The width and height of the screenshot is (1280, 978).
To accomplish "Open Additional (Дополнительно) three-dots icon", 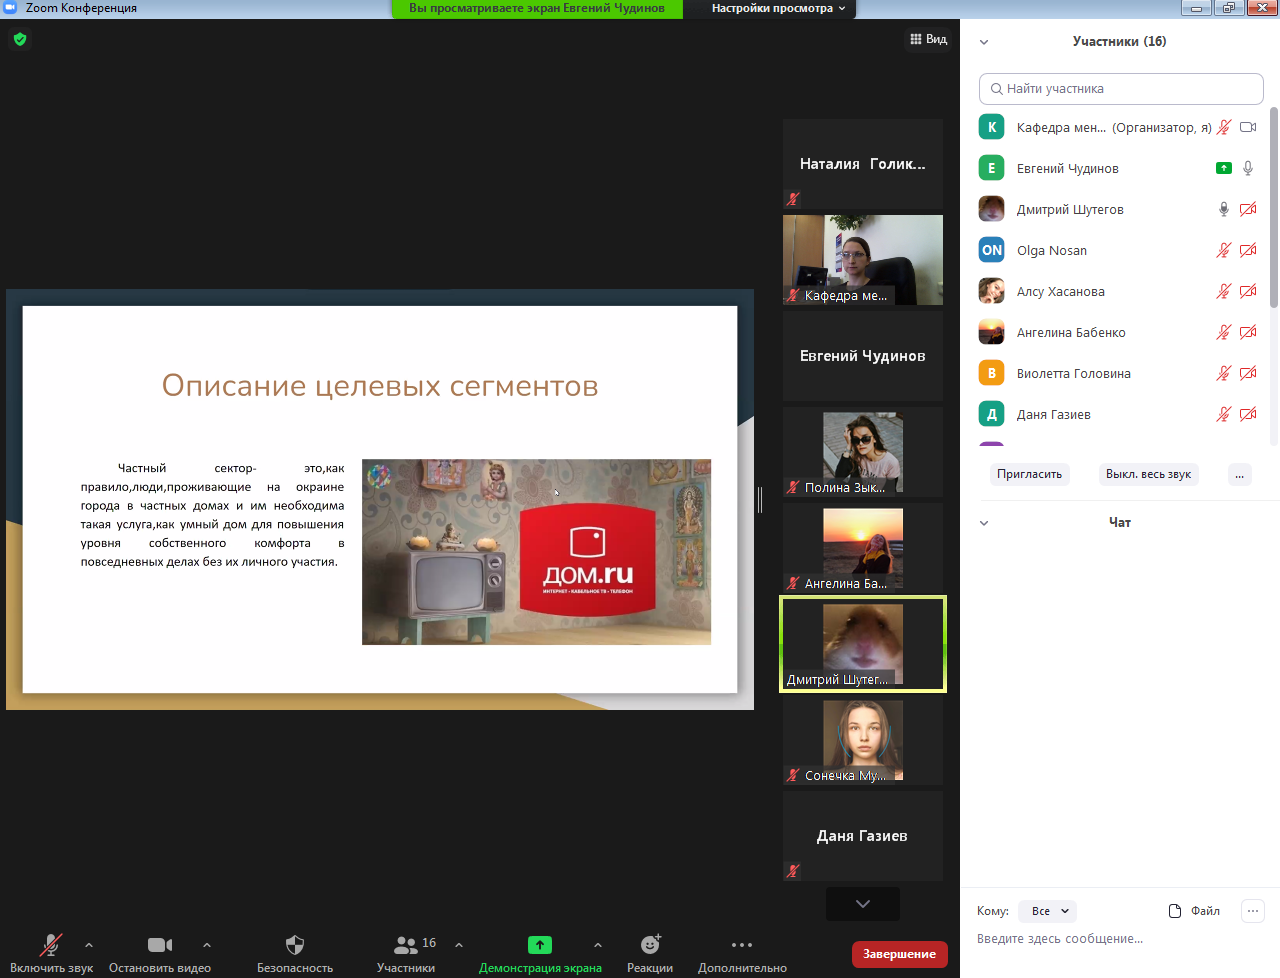I will (741, 945).
